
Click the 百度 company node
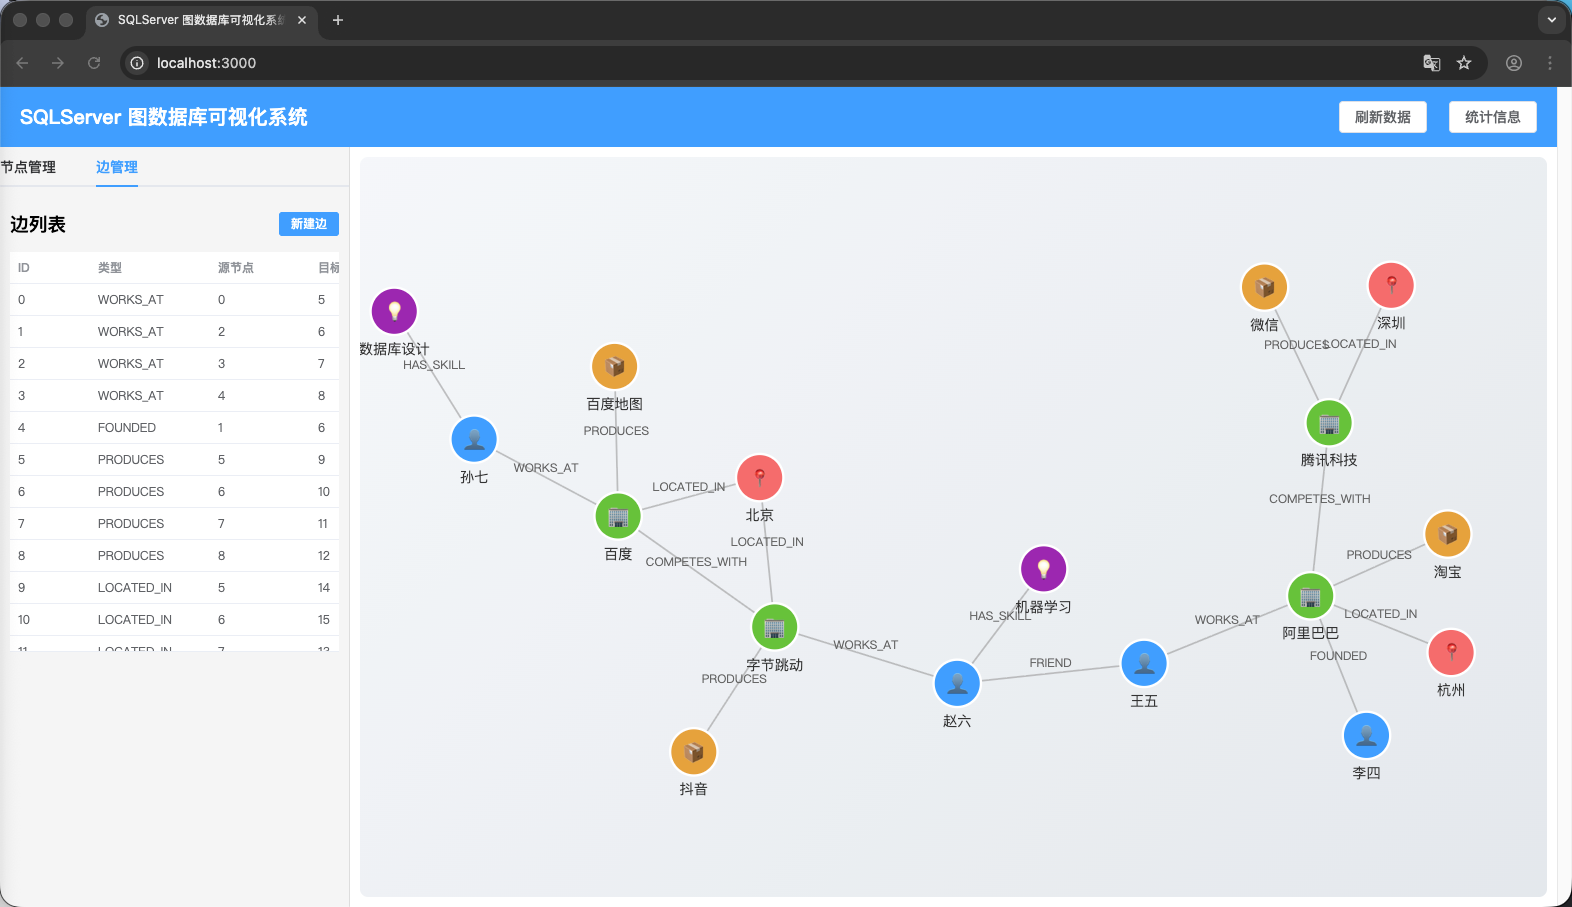coord(618,516)
